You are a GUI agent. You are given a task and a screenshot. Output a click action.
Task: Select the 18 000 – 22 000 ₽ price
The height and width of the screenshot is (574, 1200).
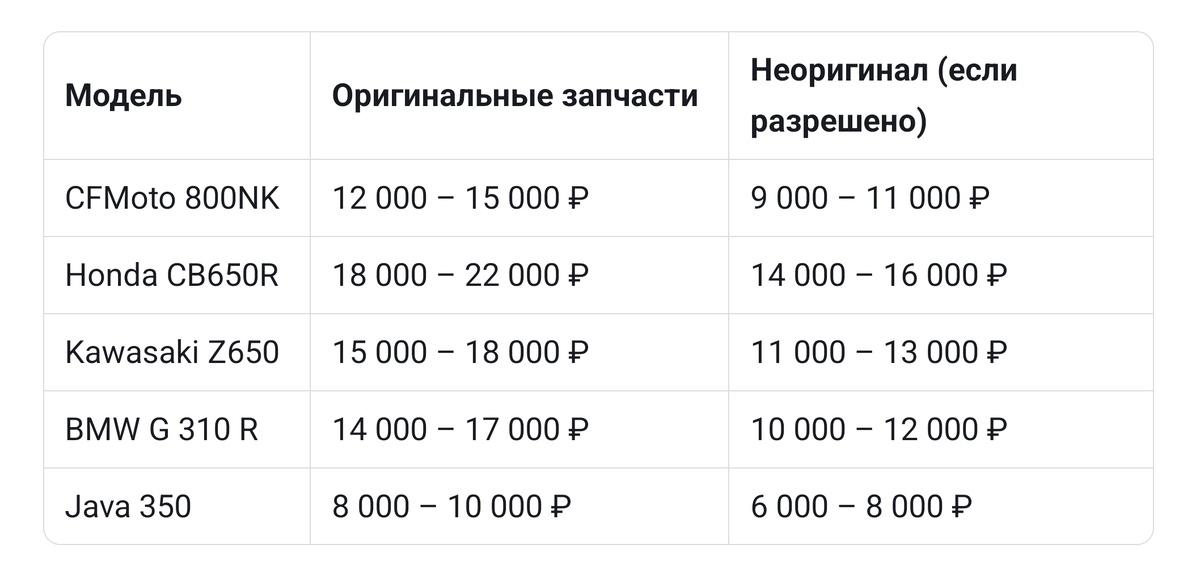click(461, 275)
